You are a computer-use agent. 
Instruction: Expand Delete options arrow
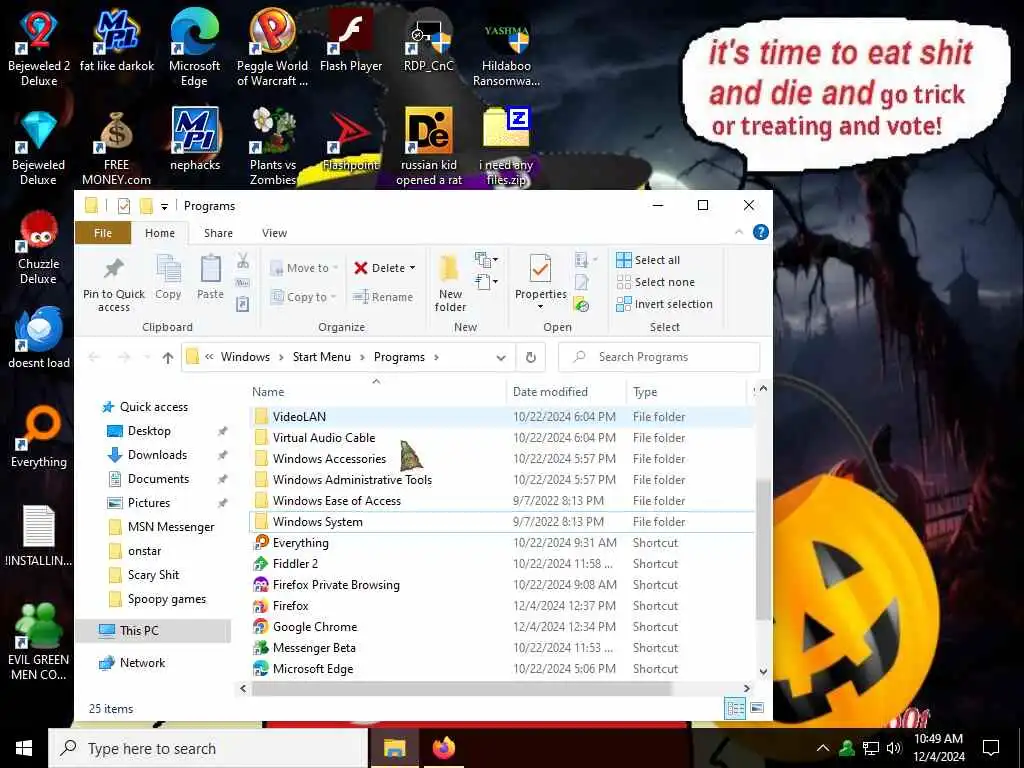tap(412, 268)
